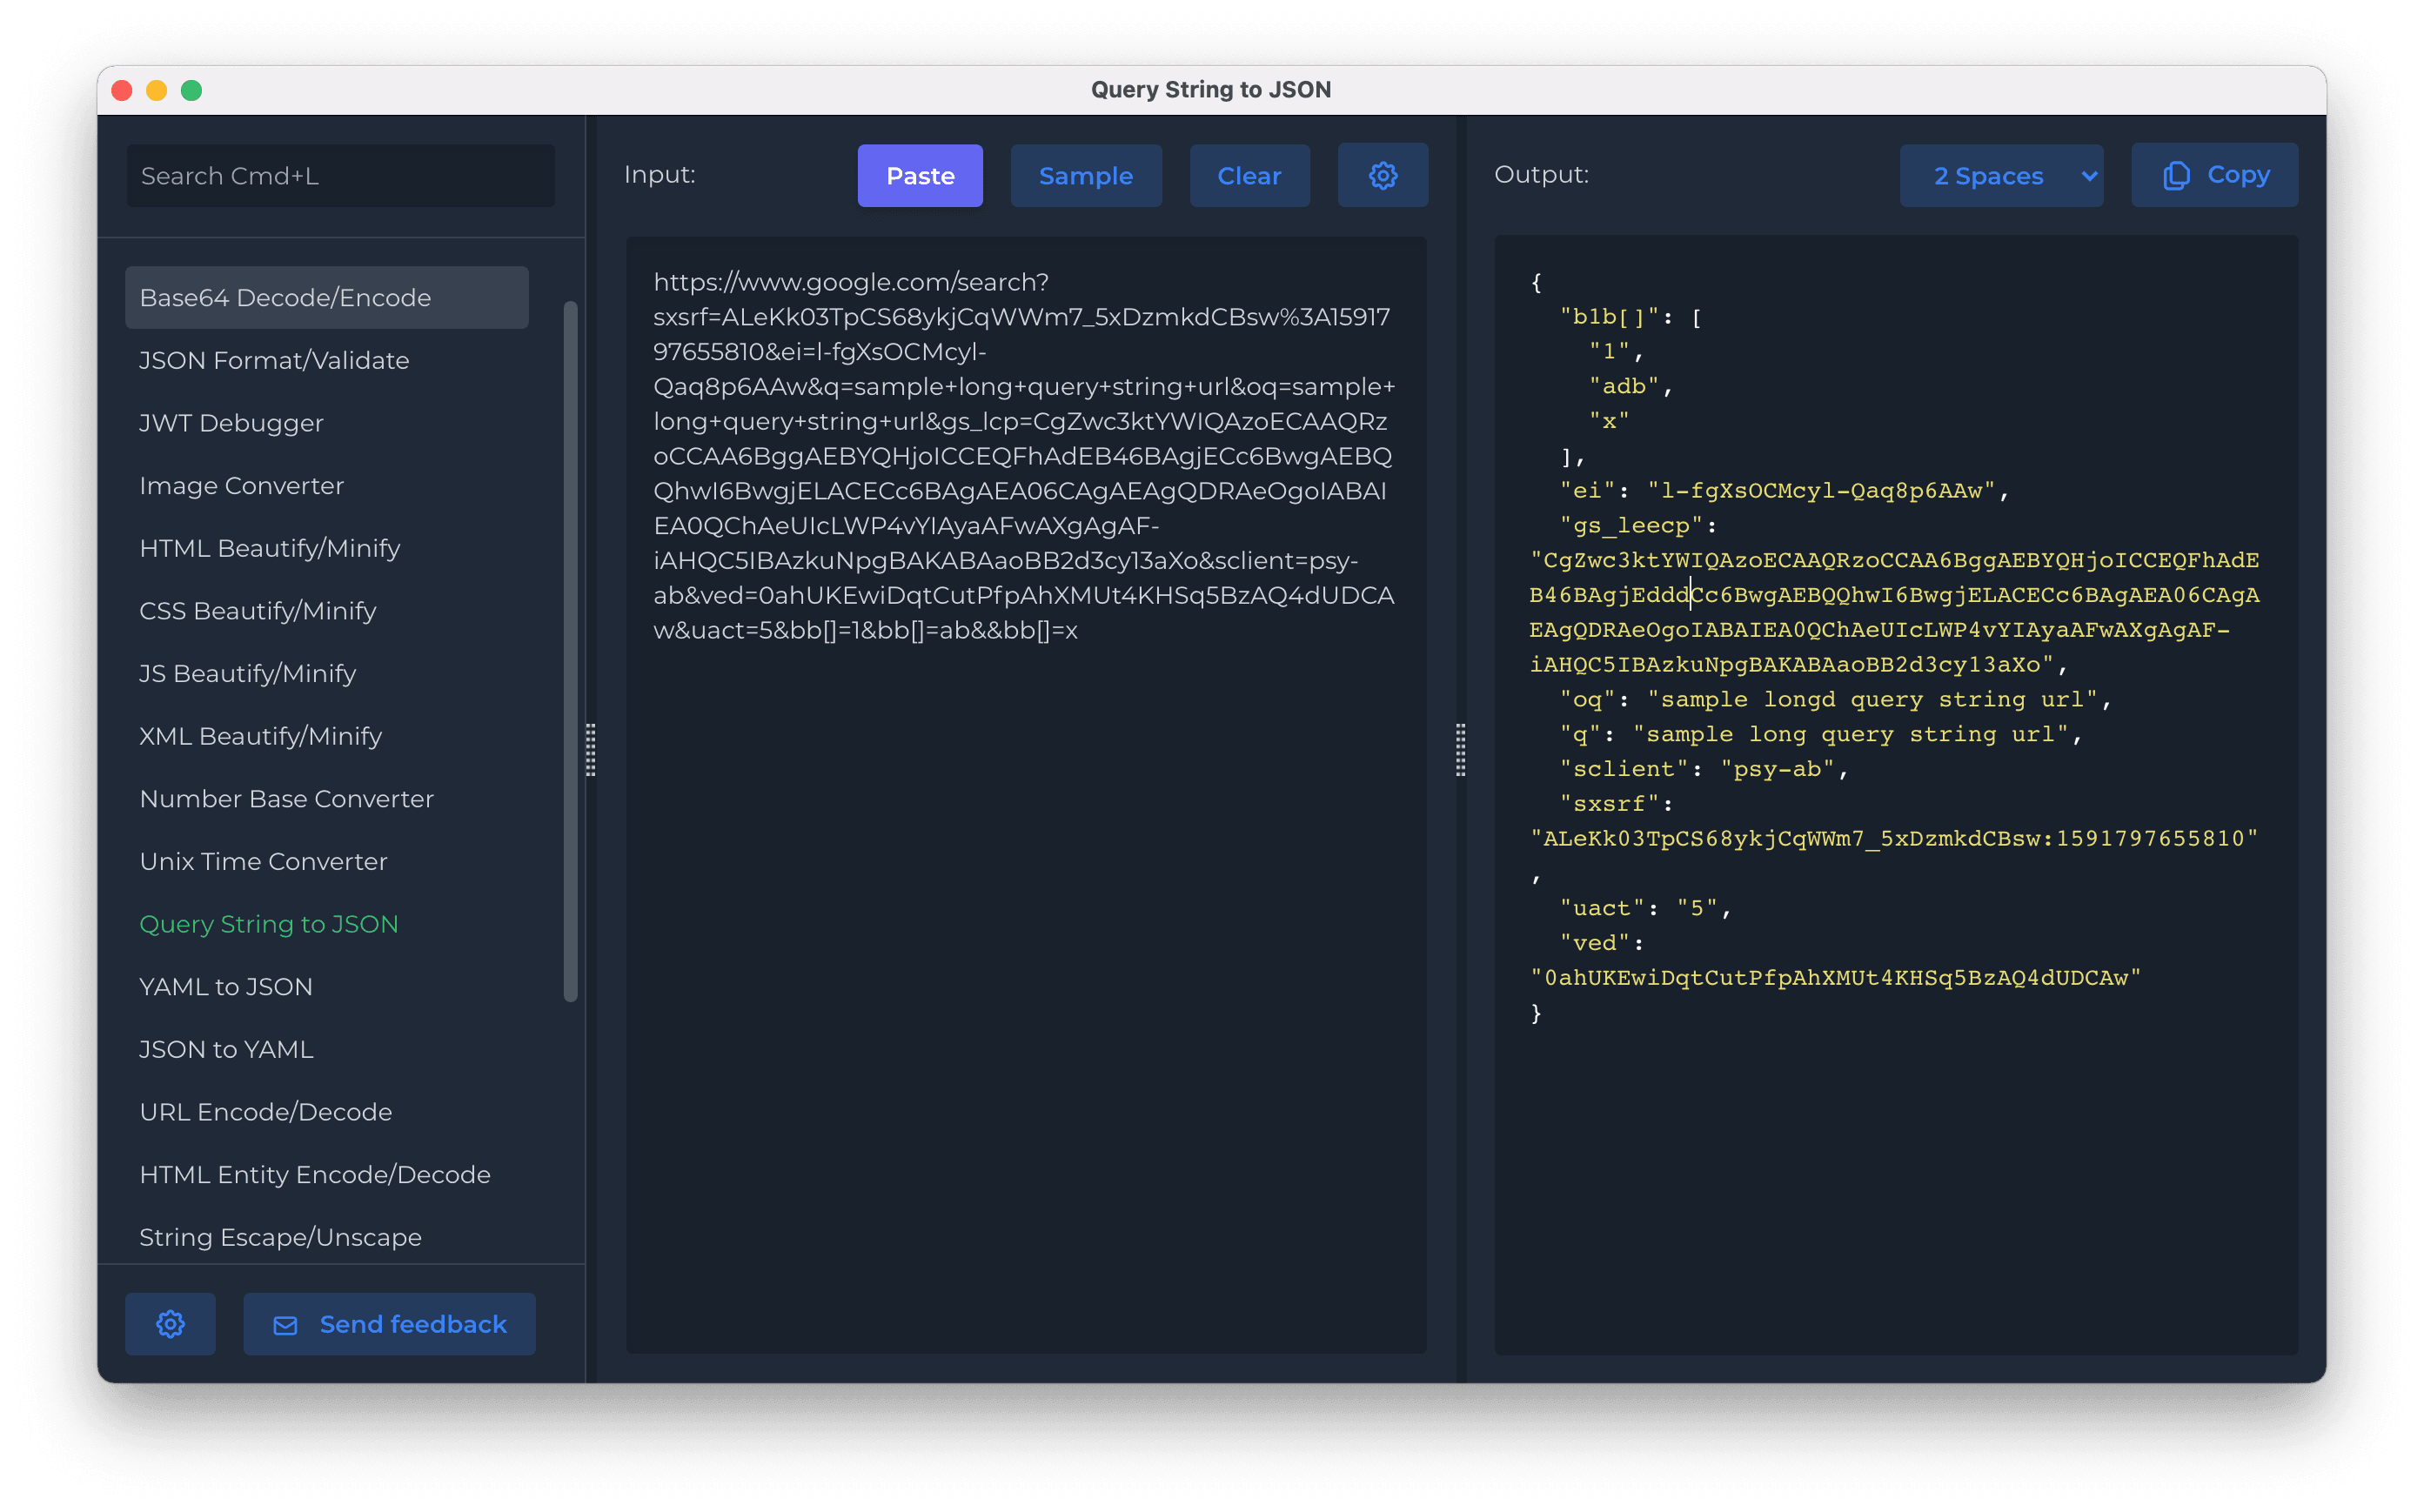The width and height of the screenshot is (2424, 1512).
Task: Open String Escape/Unscape tool
Action: (x=326, y=1237)
